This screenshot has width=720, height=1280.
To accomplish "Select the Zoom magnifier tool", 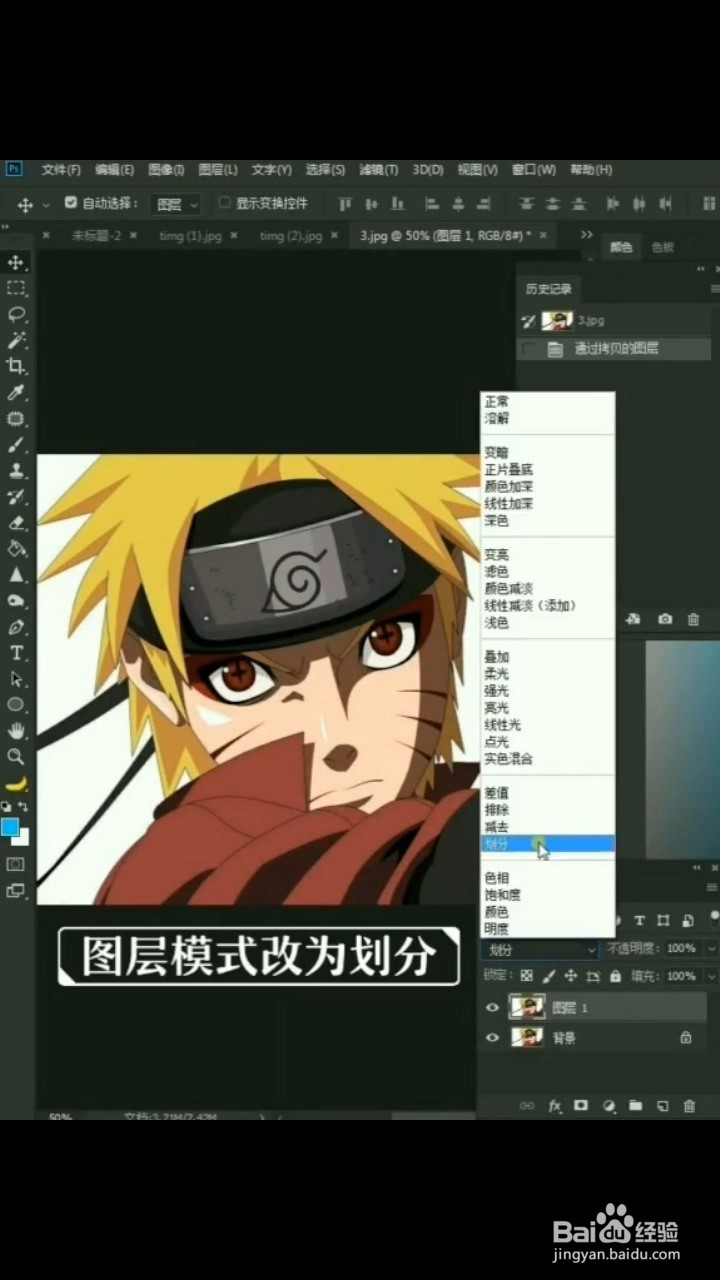I will [x=16, y=757].
